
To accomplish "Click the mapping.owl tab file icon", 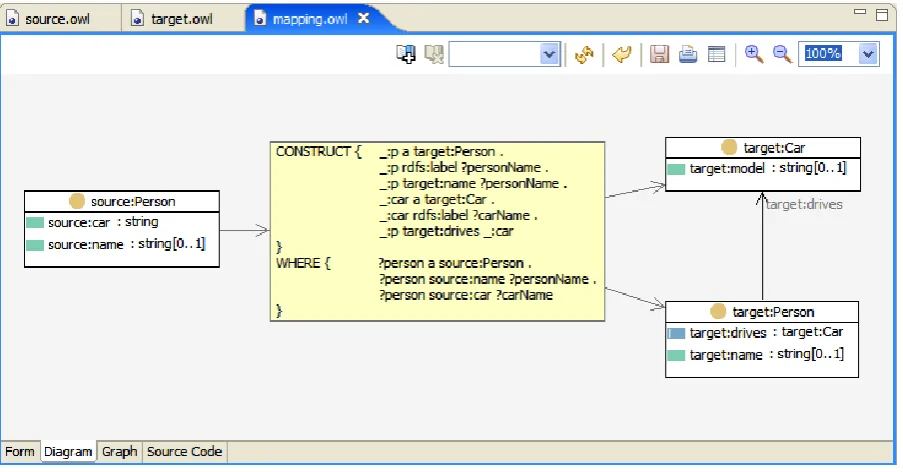I will click(260, 19).
